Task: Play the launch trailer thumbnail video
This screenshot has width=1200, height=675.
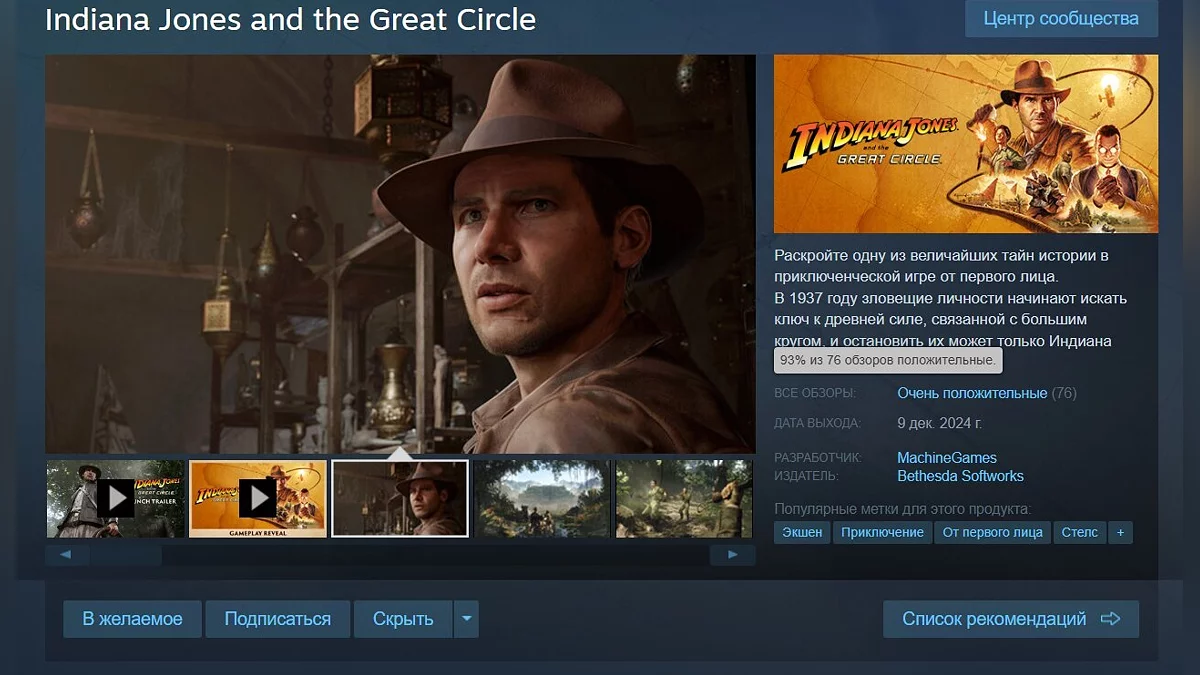Action: tap(116, 498)
